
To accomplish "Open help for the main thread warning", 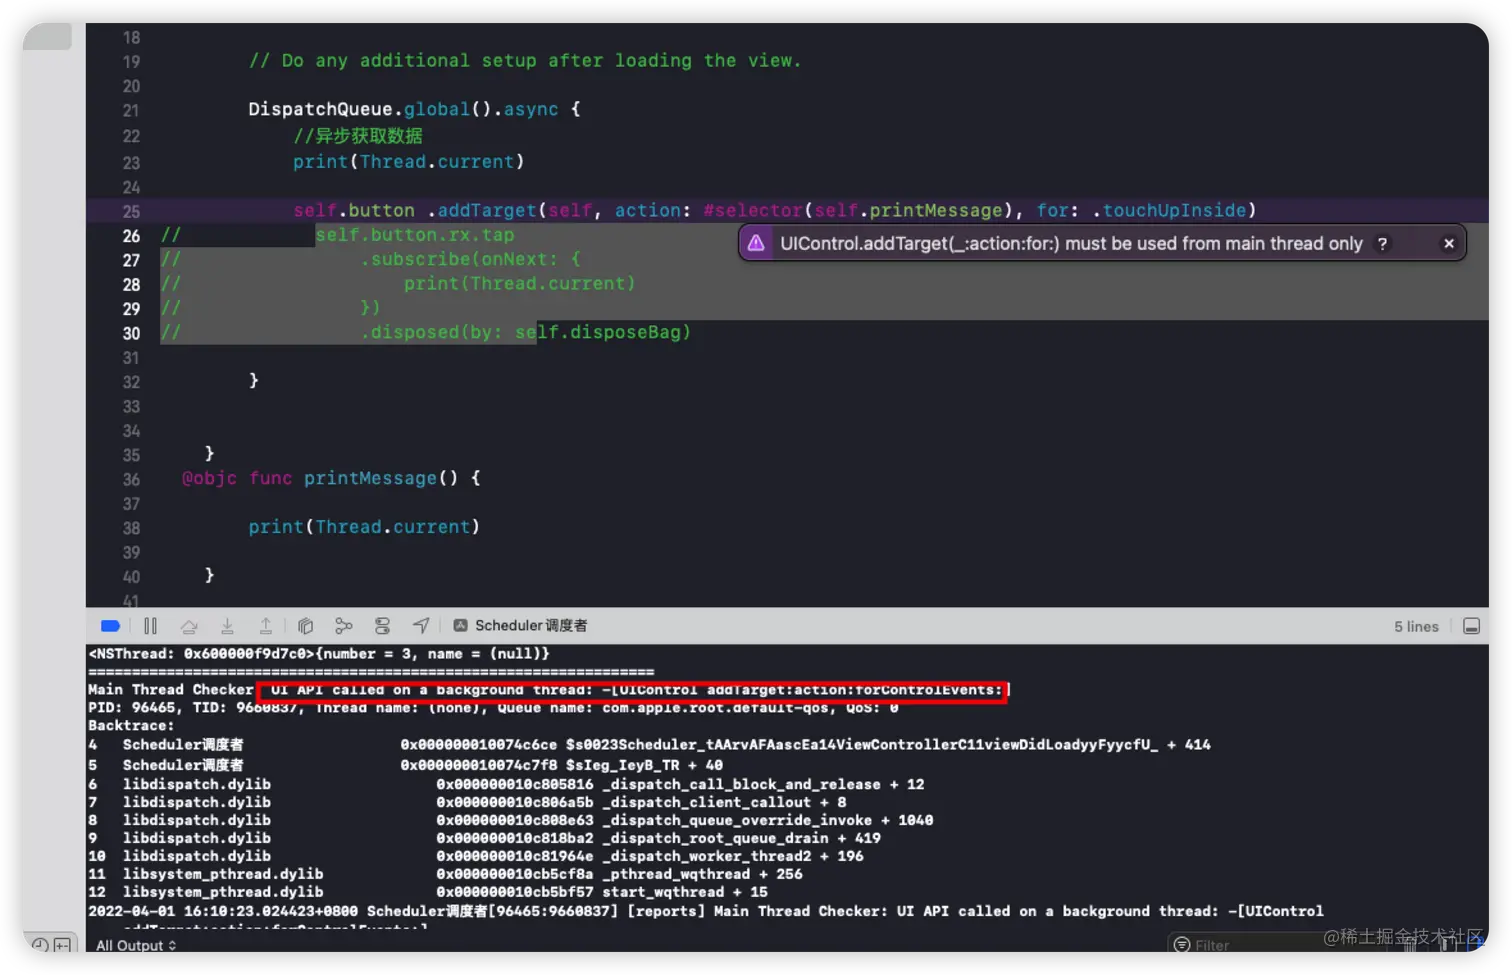I will (x=1383, y=243).
